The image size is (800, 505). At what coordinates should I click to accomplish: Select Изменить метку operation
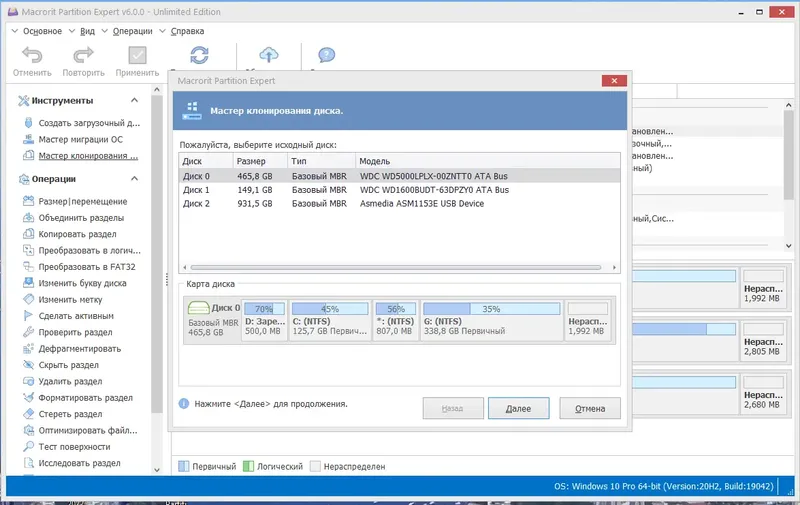[x=70, y=299]
